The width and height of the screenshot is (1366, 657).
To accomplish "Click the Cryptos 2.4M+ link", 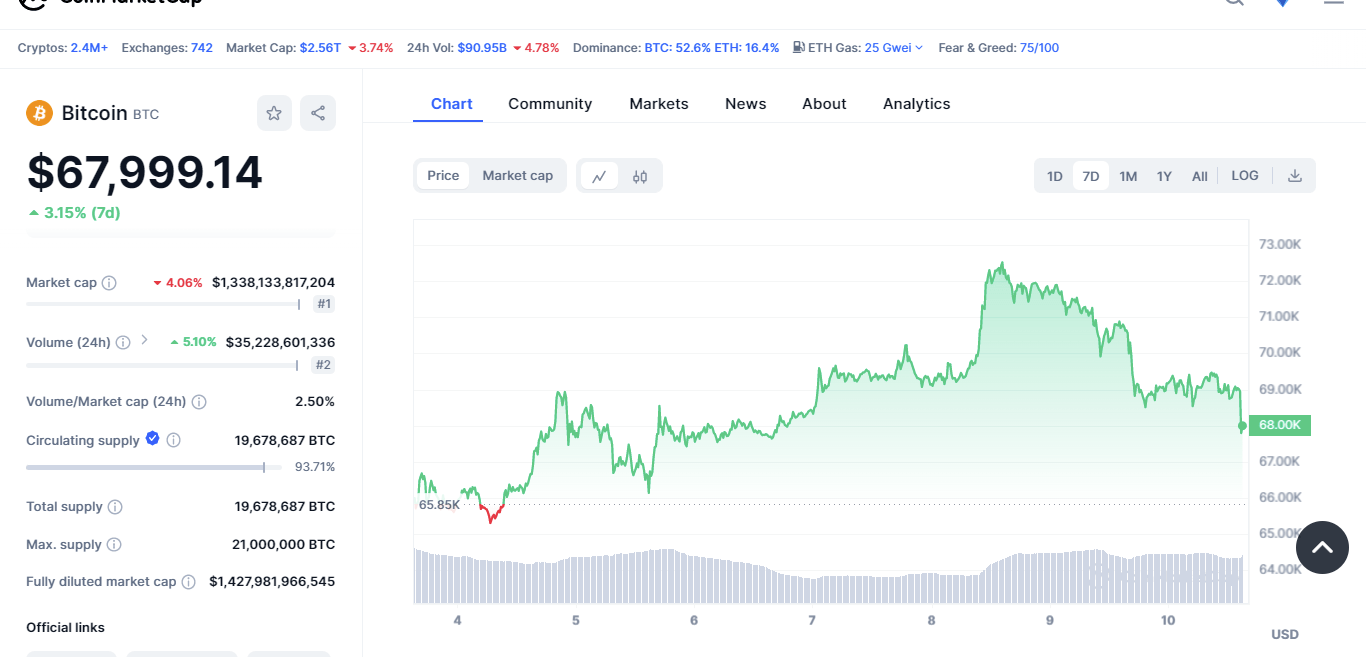I will (x=89, y=48).
